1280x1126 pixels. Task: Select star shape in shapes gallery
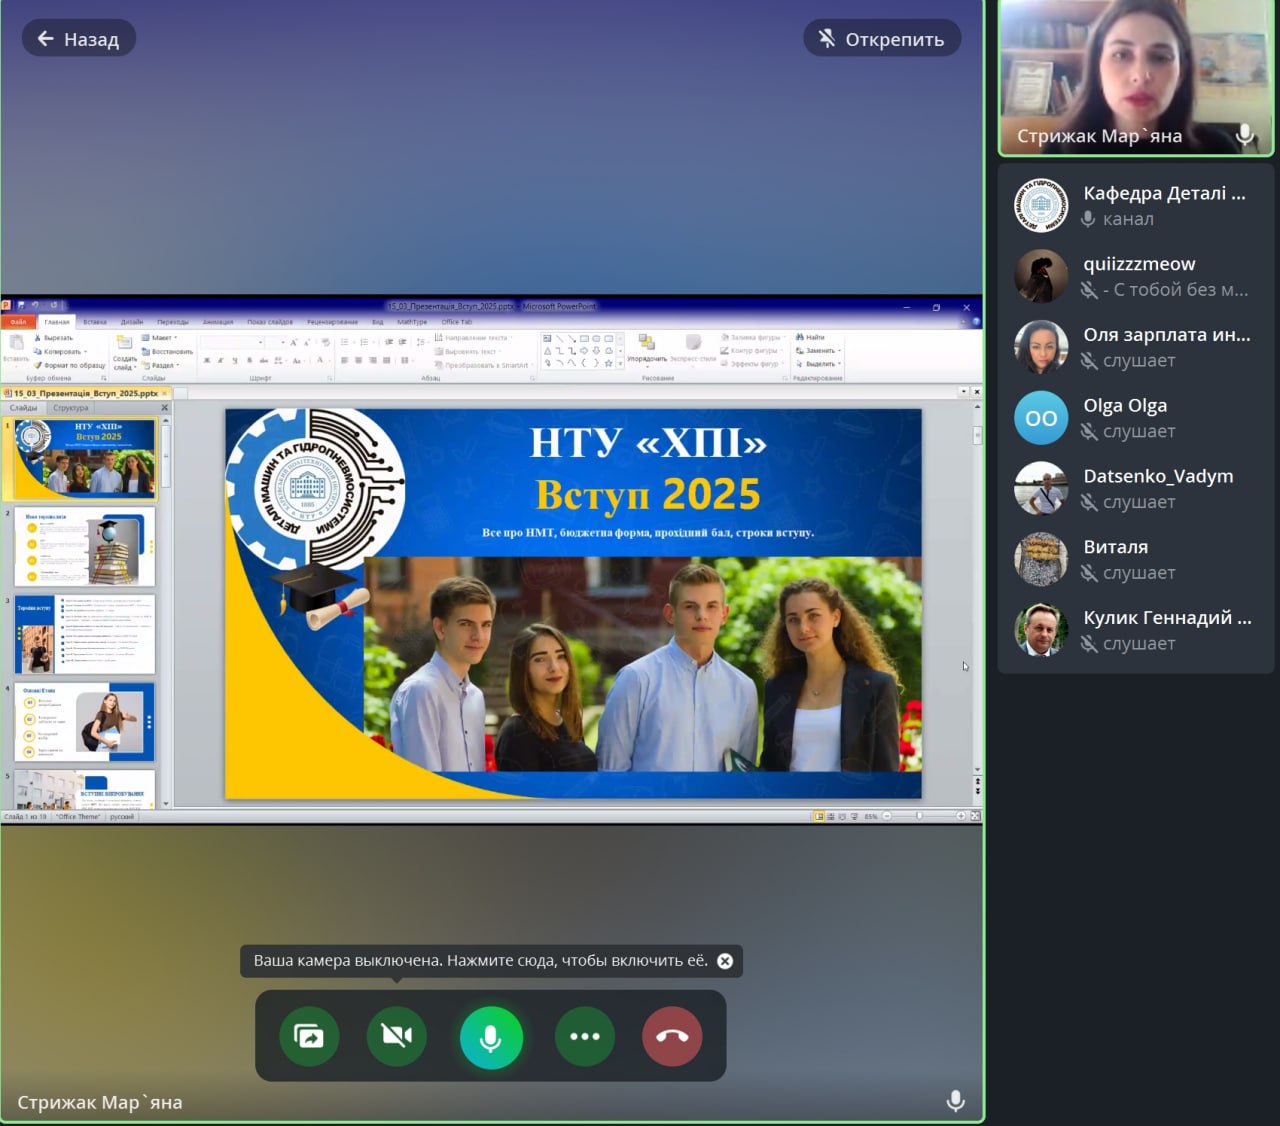tap(608, 363)
